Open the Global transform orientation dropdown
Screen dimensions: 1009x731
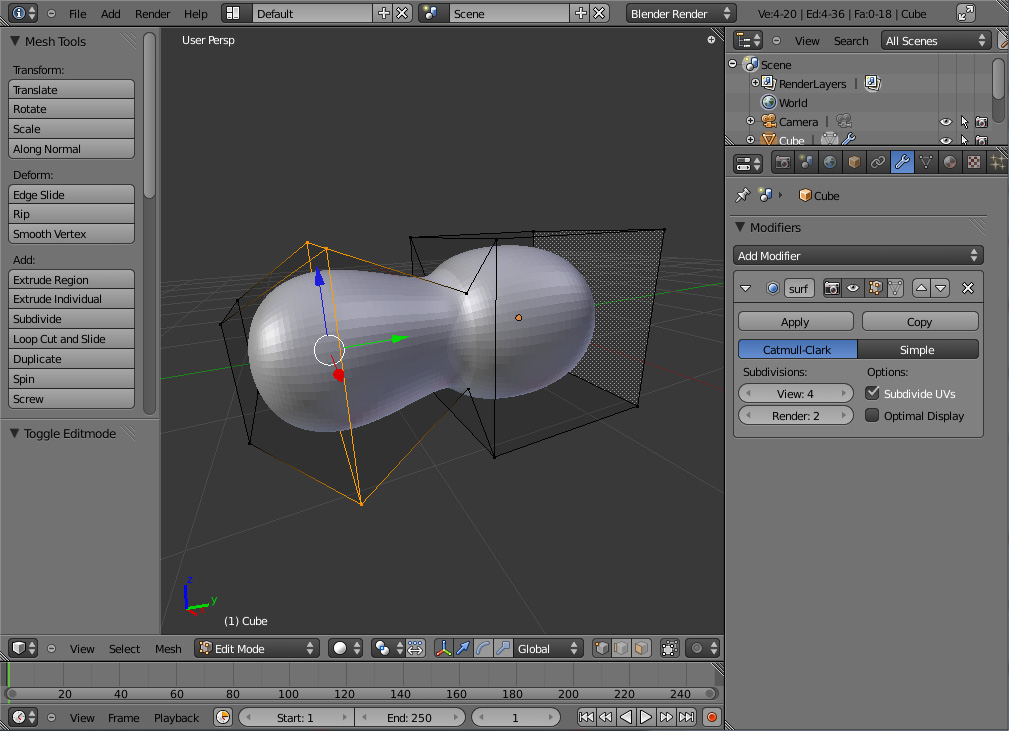point(547,648)
